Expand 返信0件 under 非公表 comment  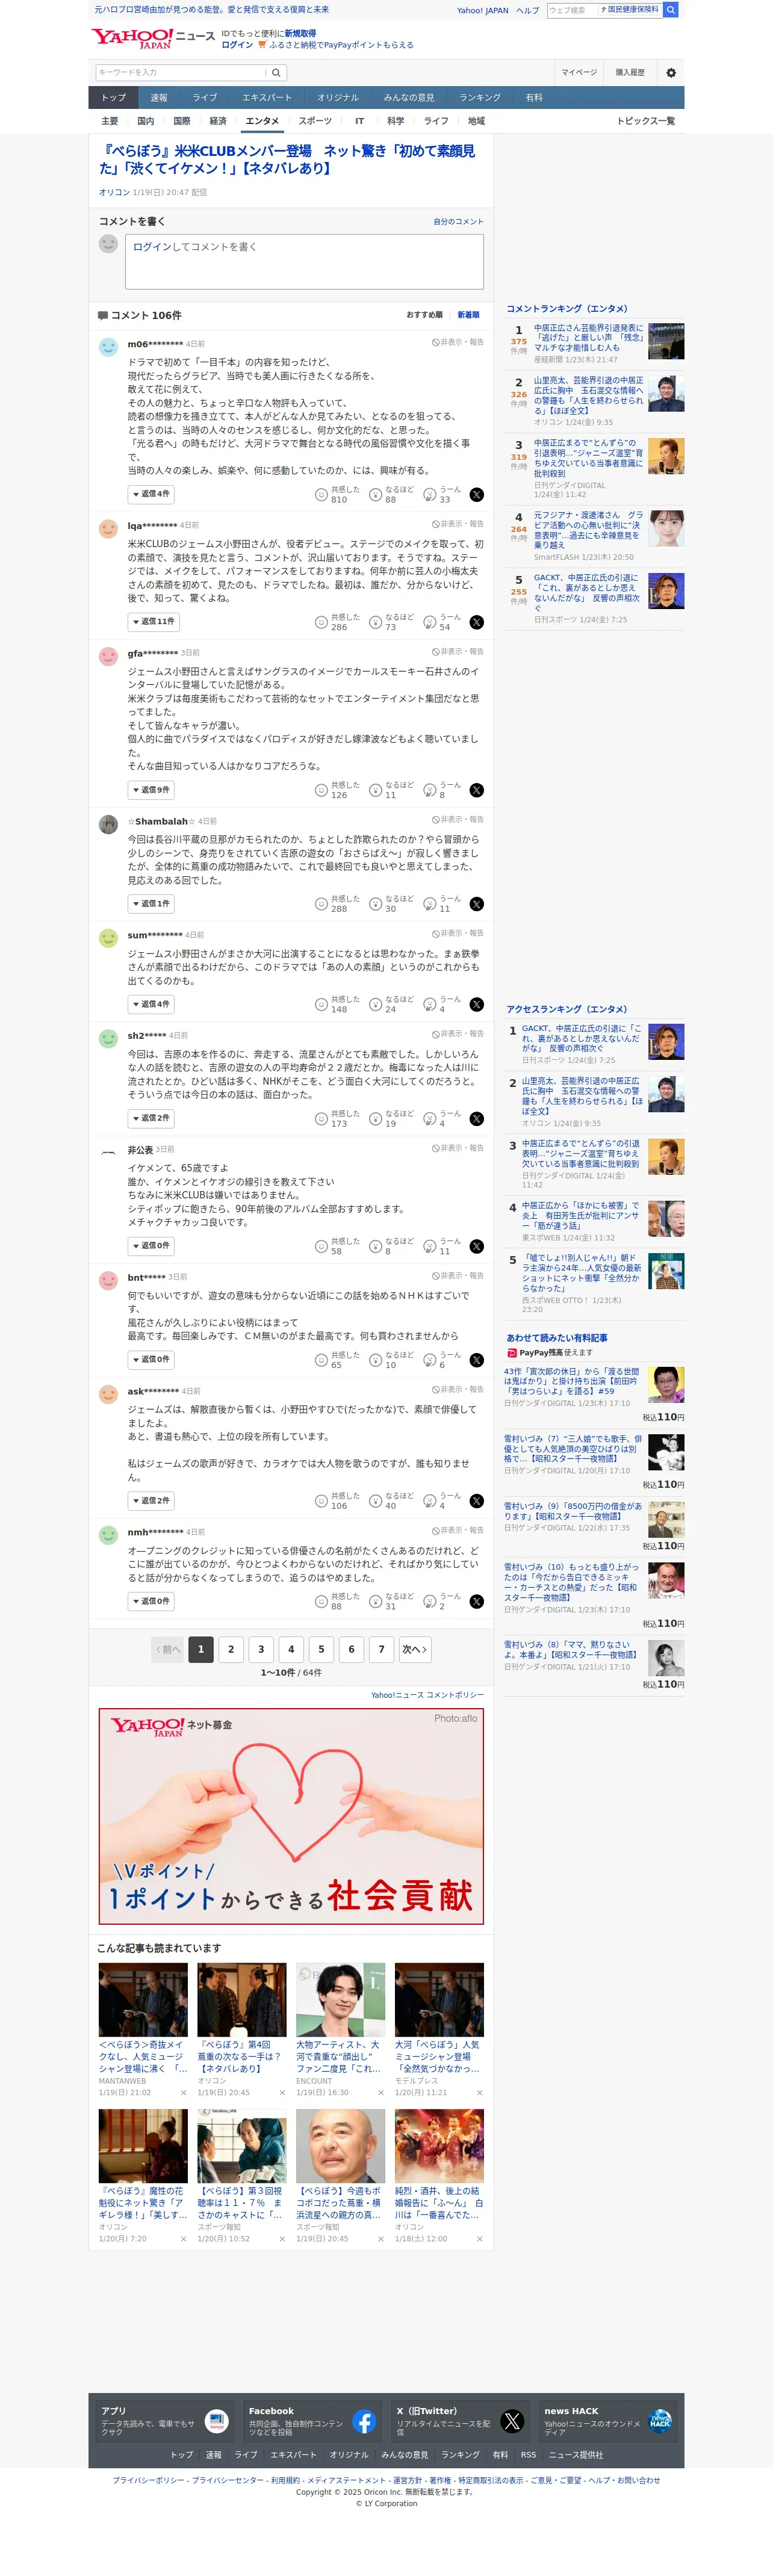(x=151, y=1245)
